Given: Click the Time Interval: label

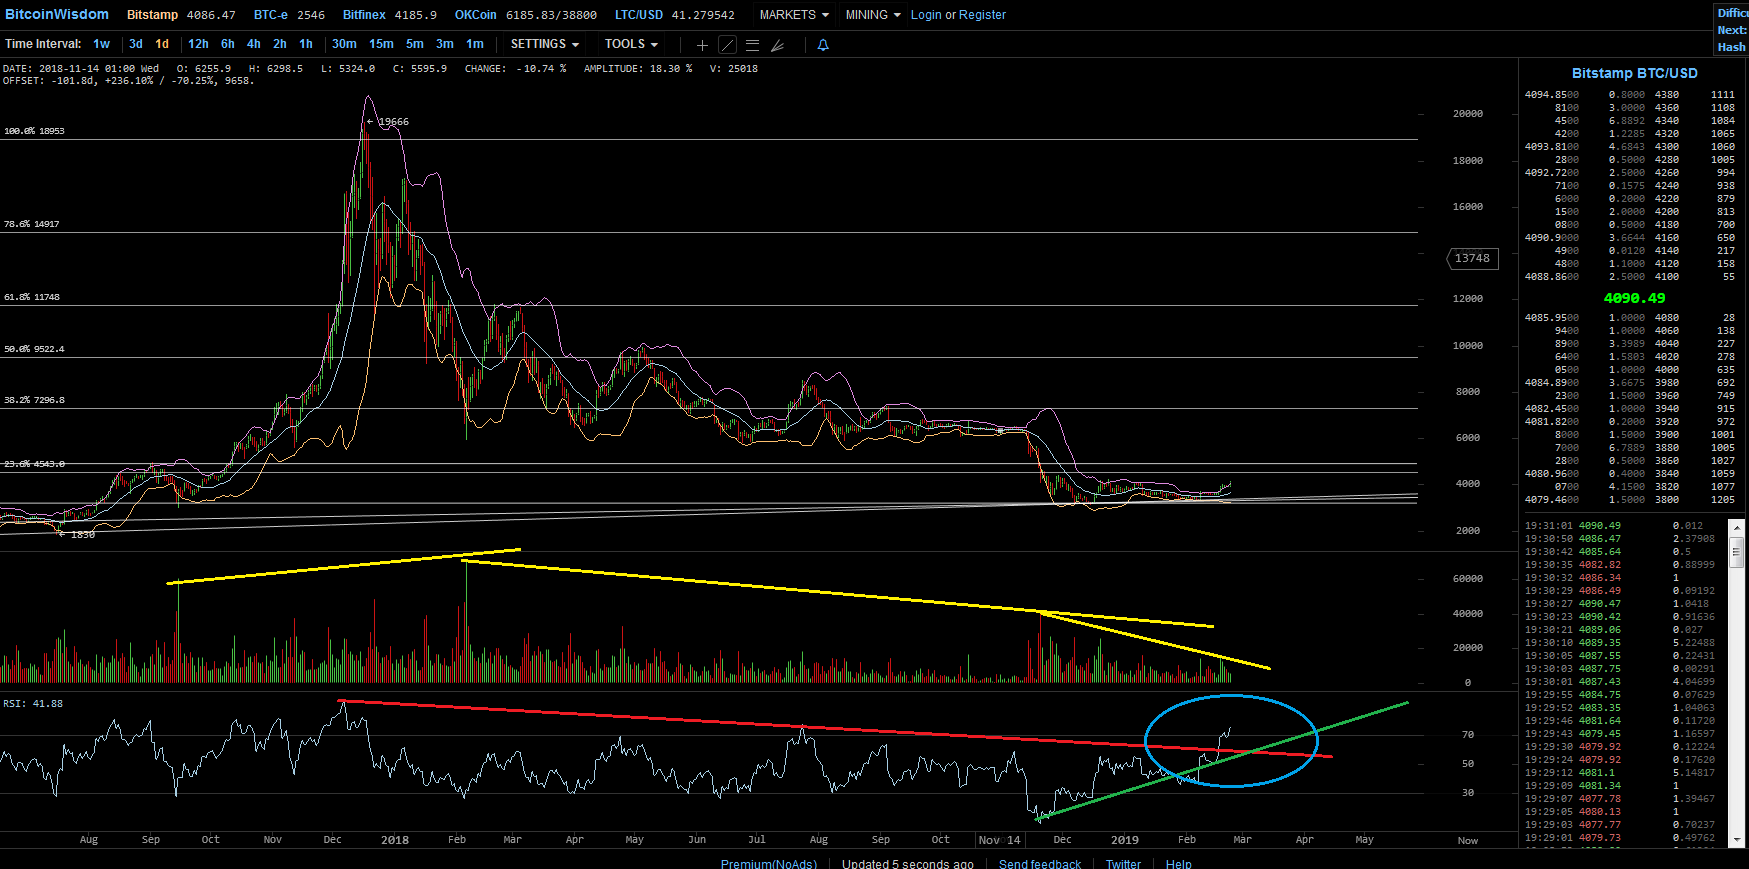Looking at the screenshot, I should pos(43,44).
